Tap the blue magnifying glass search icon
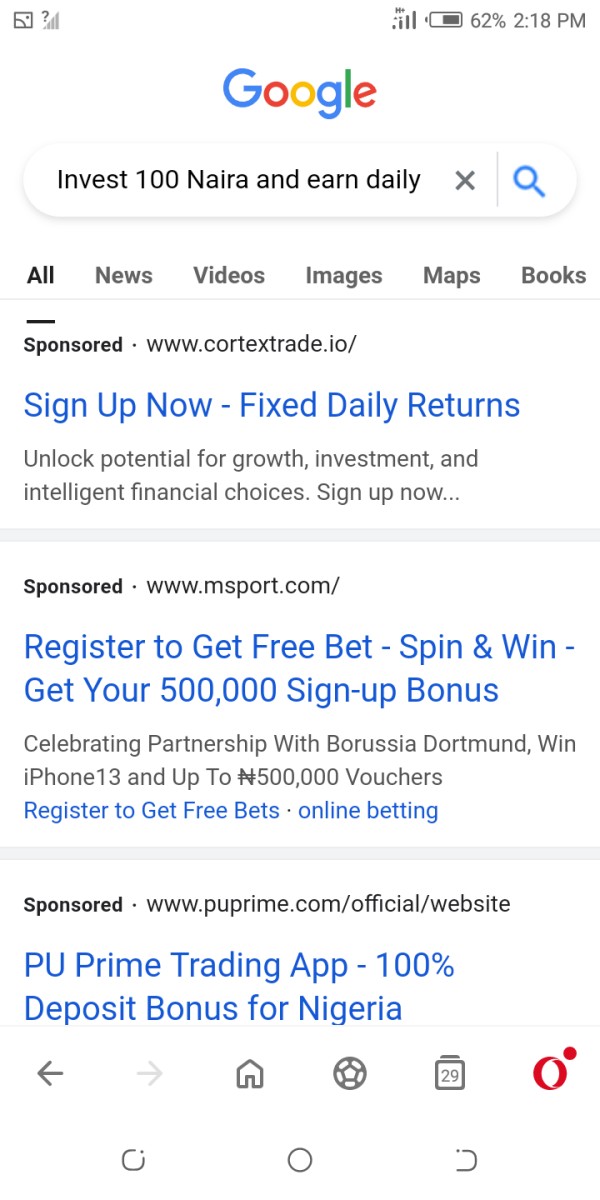Image resolution: width=600 pixels, height=1200 pixels. coord(528,180)
